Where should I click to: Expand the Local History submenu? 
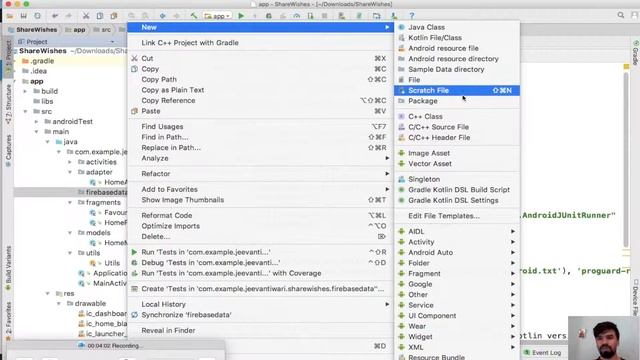(260, 304)
